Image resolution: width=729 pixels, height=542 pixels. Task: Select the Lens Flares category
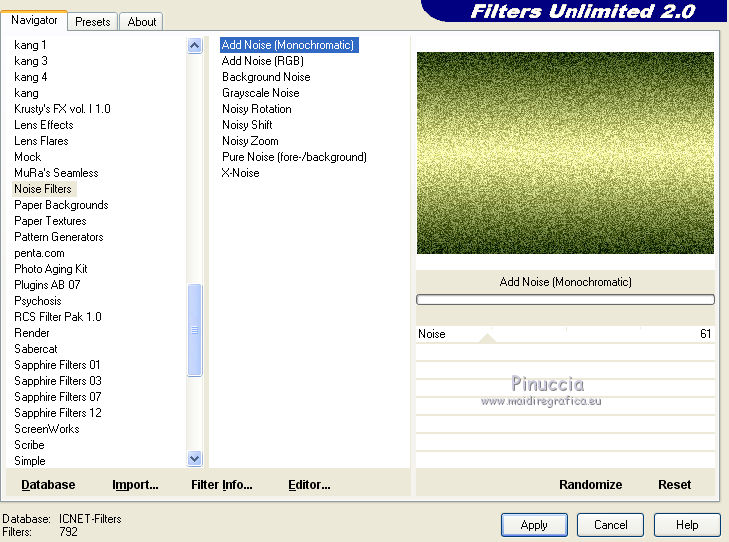coord(41,141)
